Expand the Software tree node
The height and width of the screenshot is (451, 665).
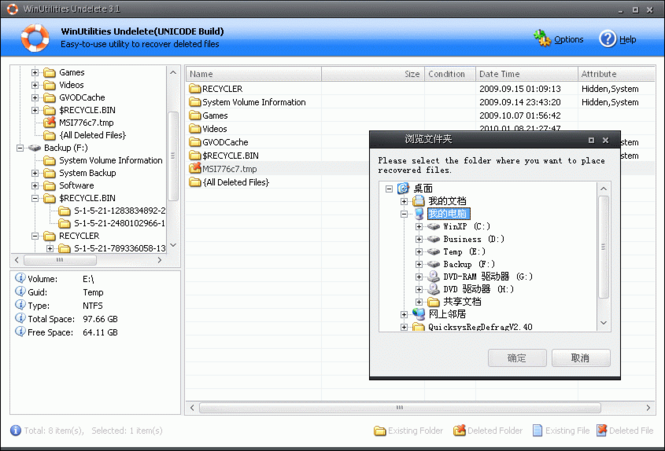pyautogui.click(x=35, y=186)
